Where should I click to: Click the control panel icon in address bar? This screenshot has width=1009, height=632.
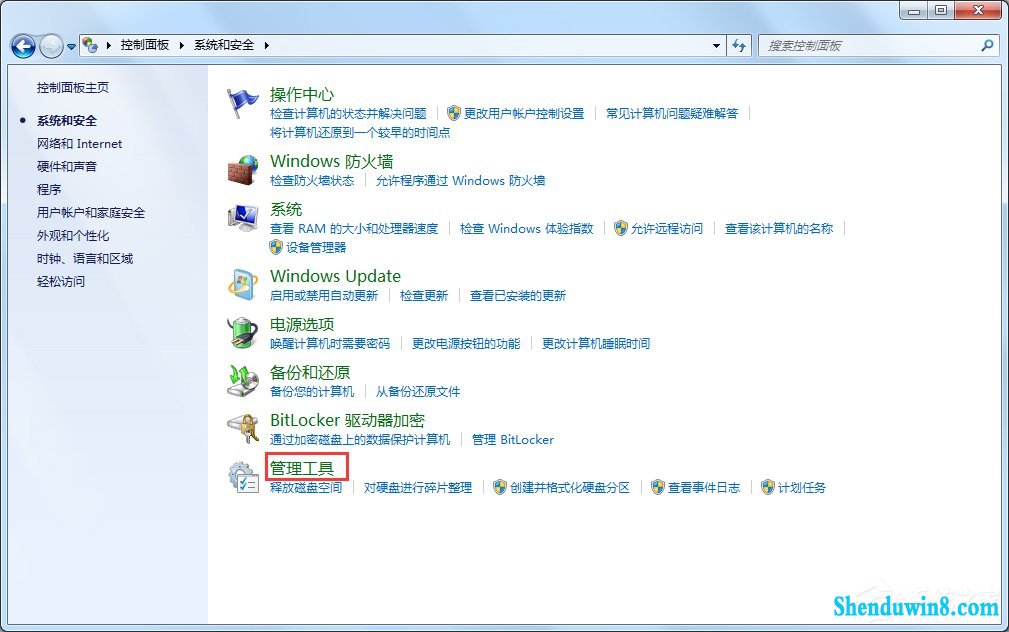[90, 45]
